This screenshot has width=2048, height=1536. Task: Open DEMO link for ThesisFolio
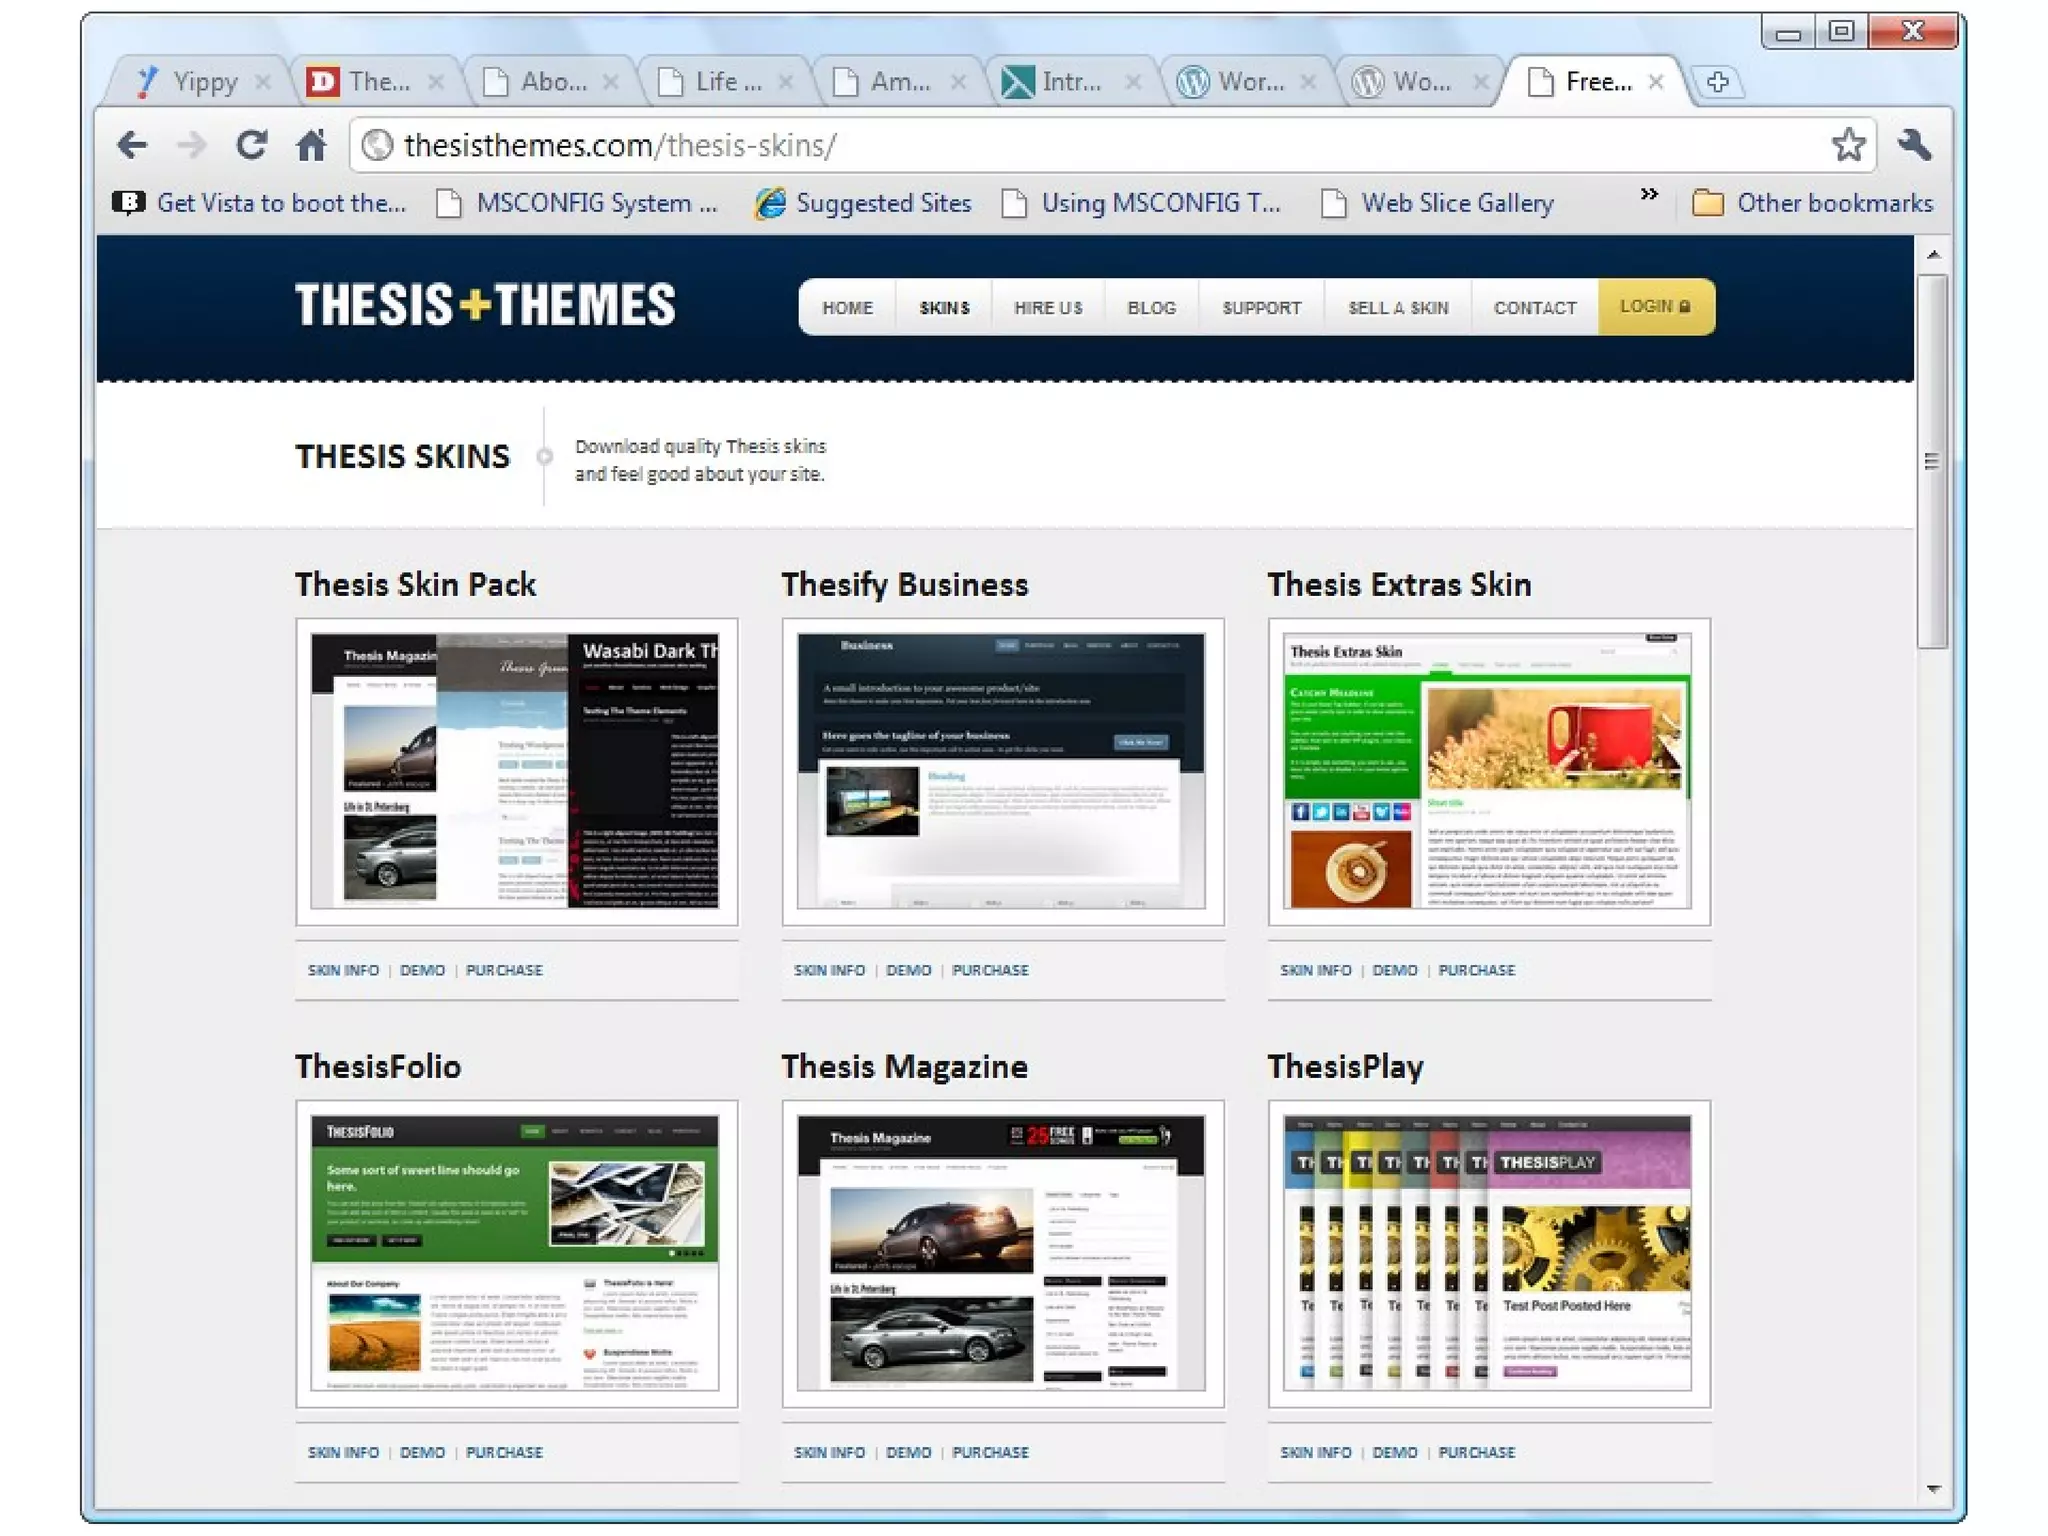click(x=422, y=1452)
